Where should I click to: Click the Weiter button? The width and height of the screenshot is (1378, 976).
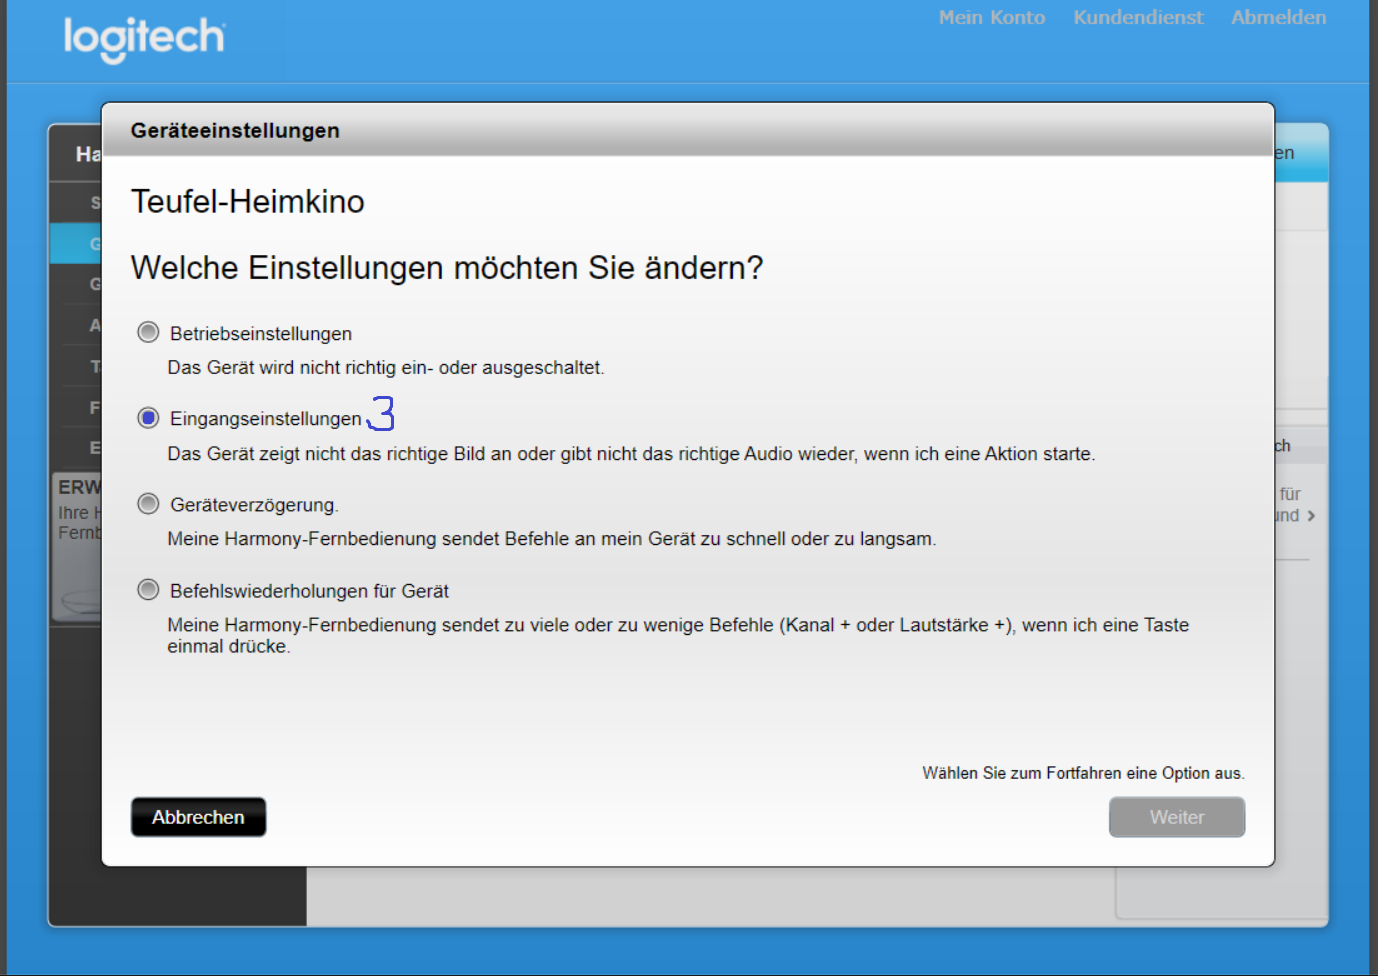1176,817
